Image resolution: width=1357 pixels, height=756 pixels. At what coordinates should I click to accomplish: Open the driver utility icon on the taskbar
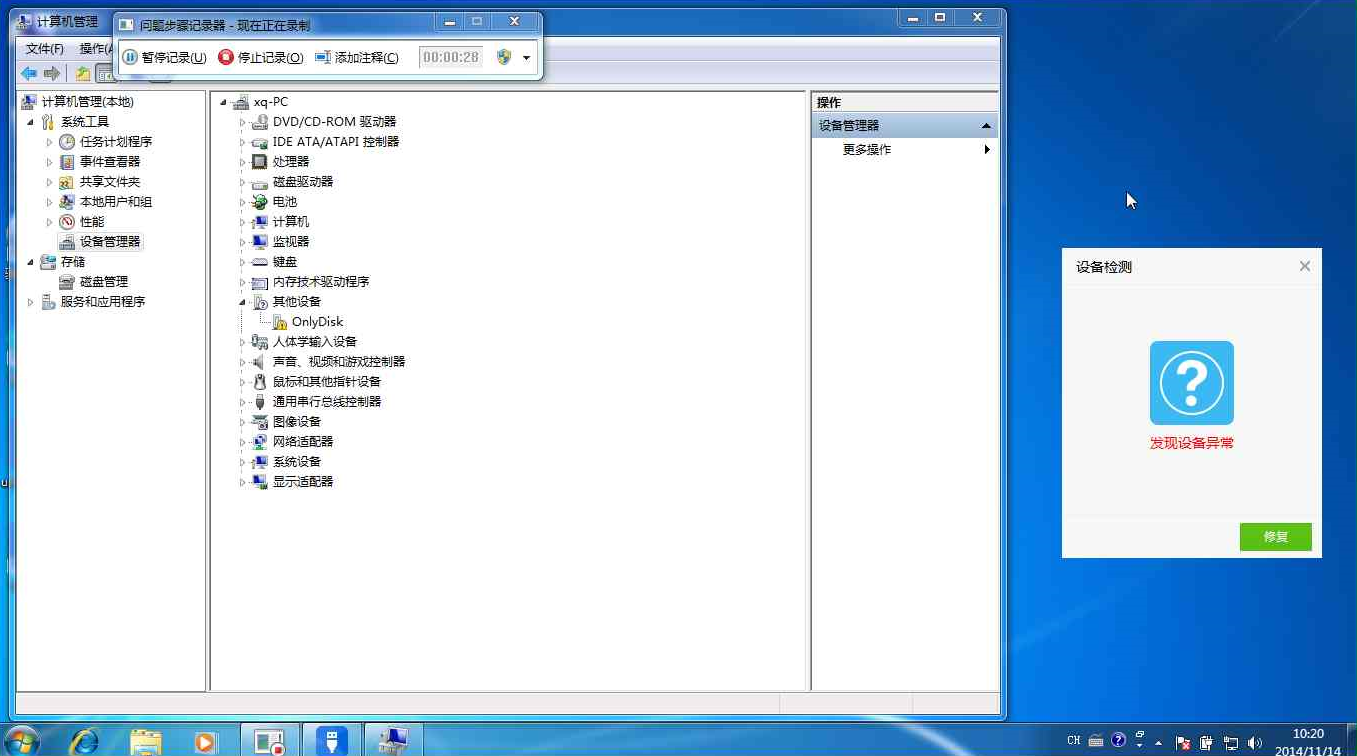tap(331, 740)
